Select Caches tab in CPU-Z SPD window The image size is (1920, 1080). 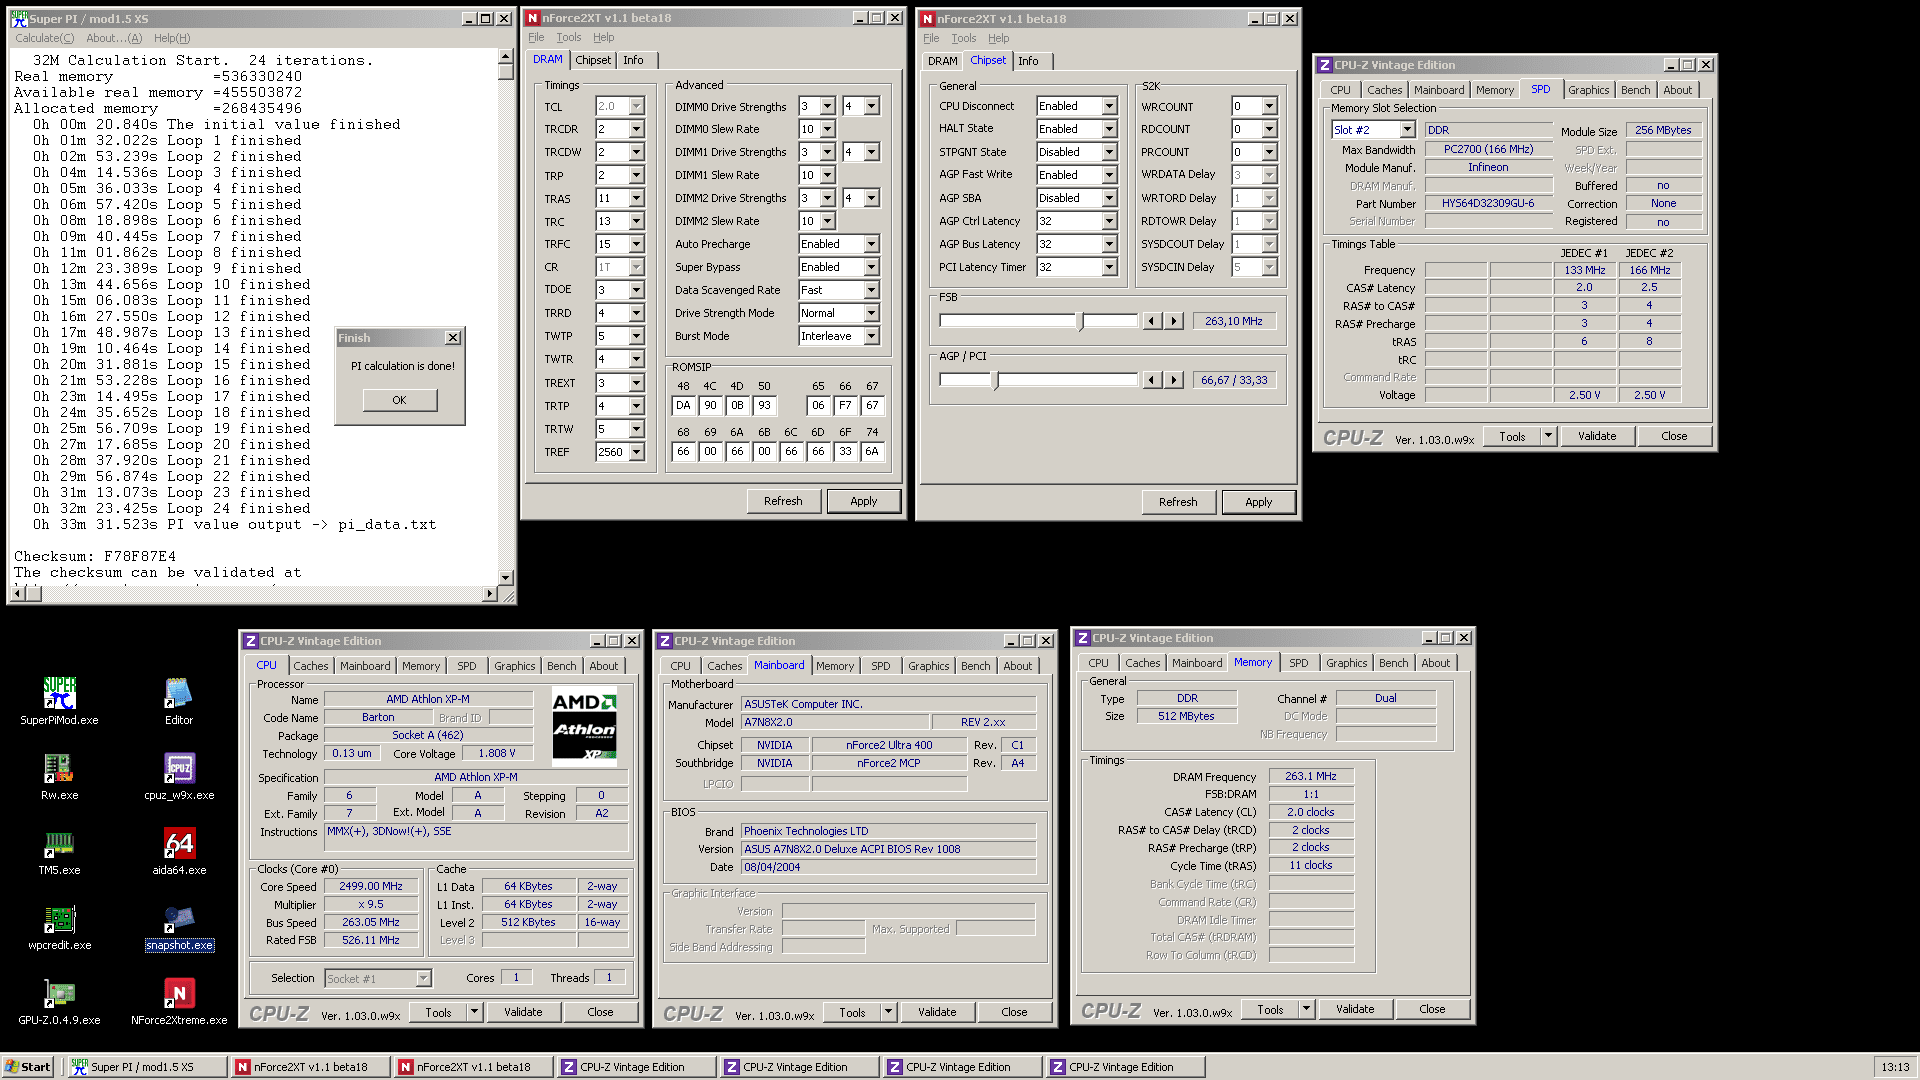pyautogui.click(x=1384, y=90)
